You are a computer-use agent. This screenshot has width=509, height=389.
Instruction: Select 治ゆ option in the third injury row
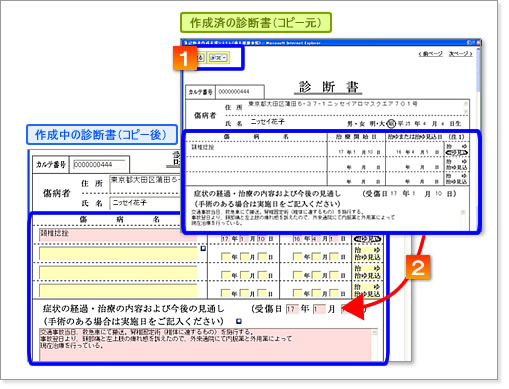(367, 268)
